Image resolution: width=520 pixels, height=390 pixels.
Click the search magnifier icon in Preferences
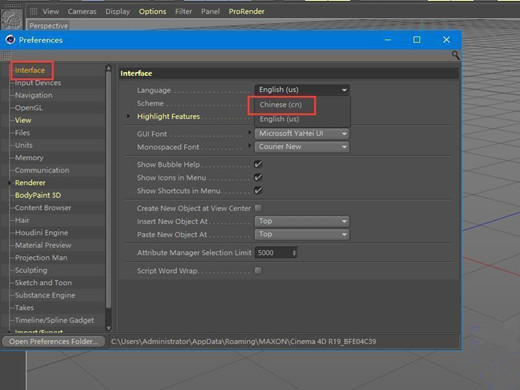coord(455,55)
